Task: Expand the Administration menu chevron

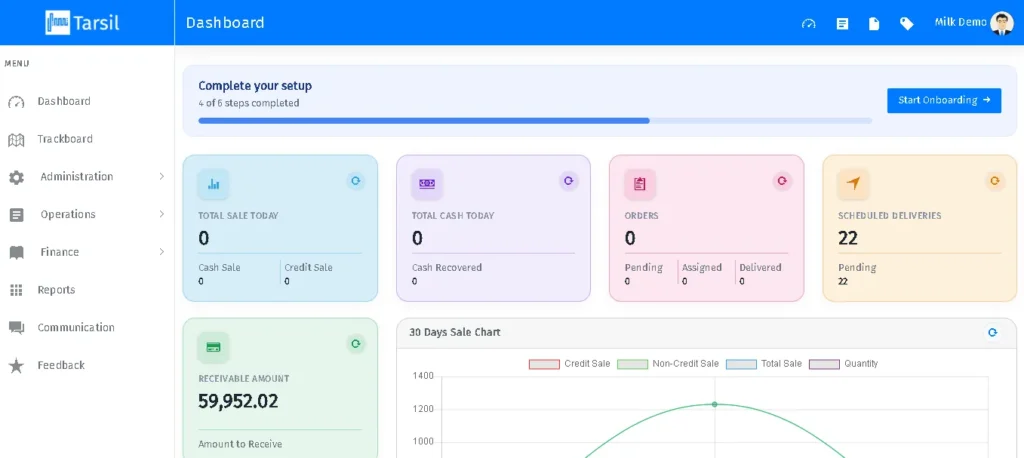Action: coord(161,176)
